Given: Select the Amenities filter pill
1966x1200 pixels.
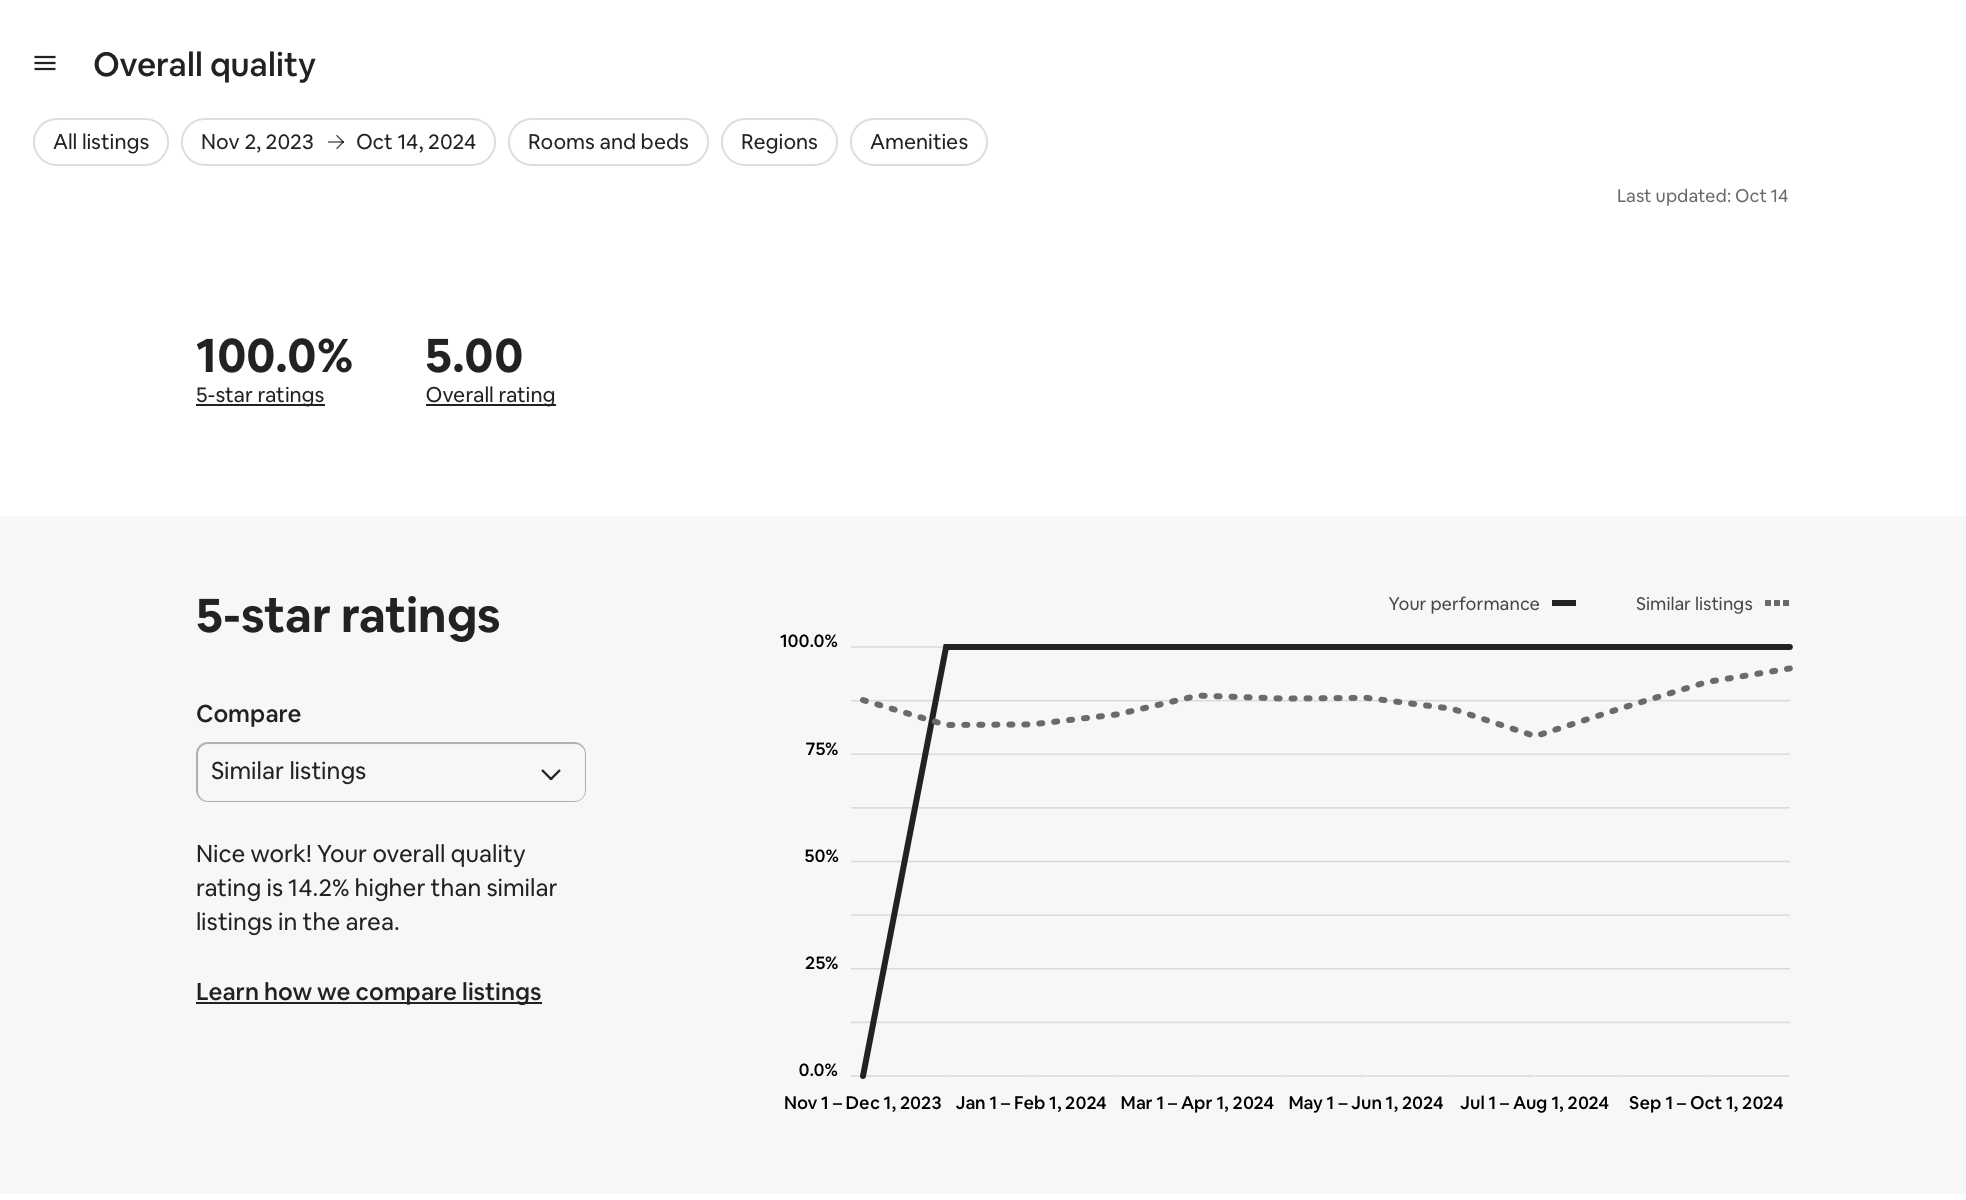Looking at the screenshot, I should coord(918,142).
